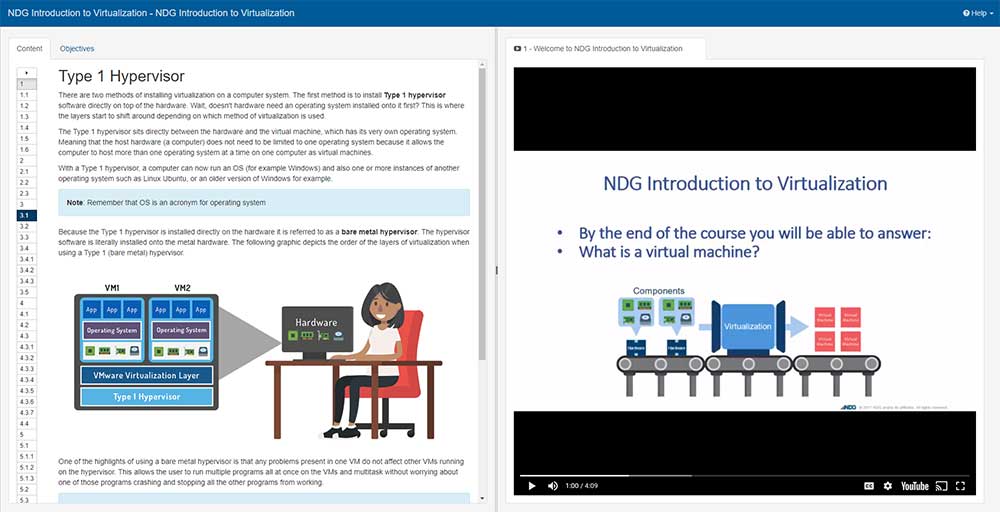Select highlighted section 3.1 in the index
Image resolution: width=1000 pixels, height=512 pixels.
tap(26, 216)
